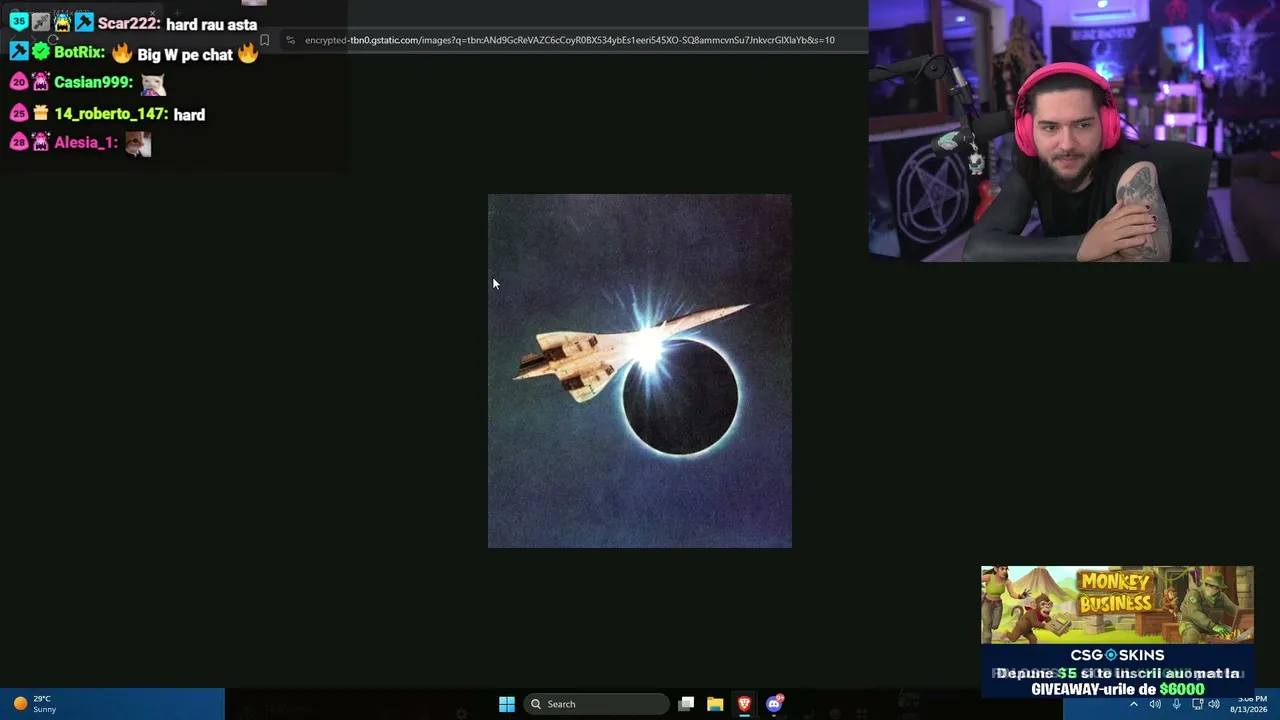Click the Monkey Business ad banner
1280x720 pixels.
click(x=1117, y=605)
